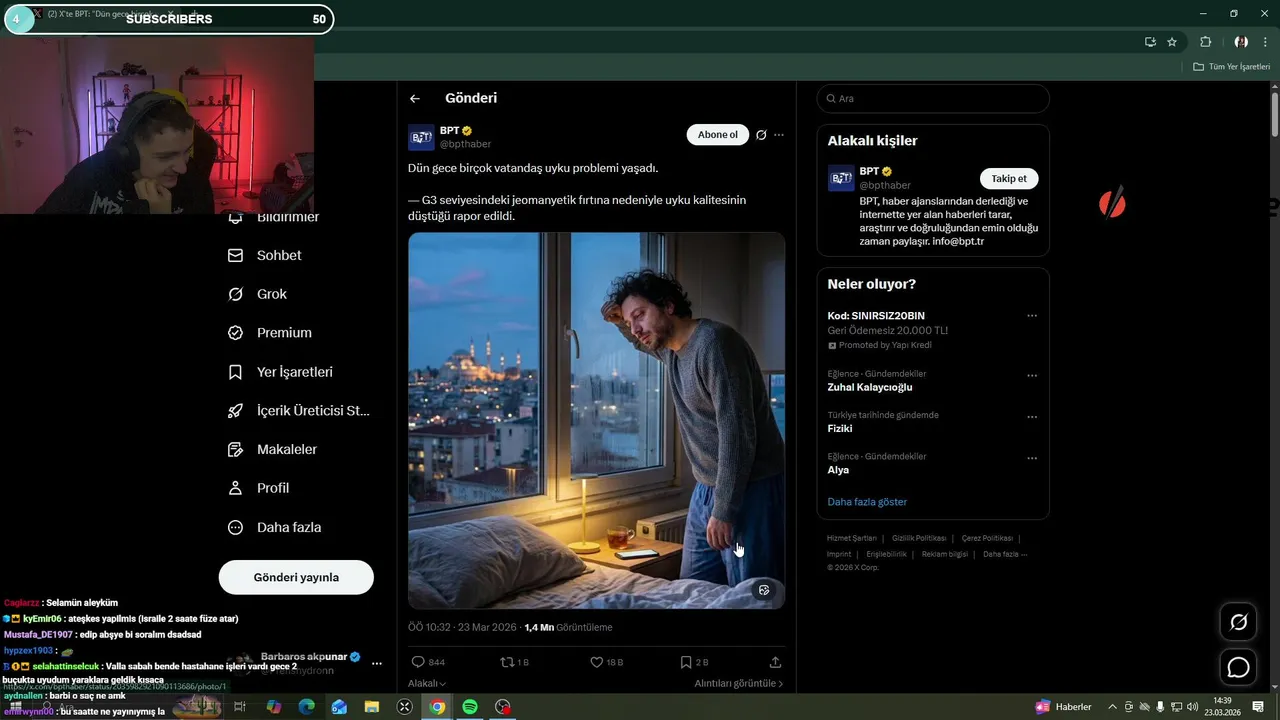
Task: Click the BPT avatar in the post header
Action: [421, 137]
